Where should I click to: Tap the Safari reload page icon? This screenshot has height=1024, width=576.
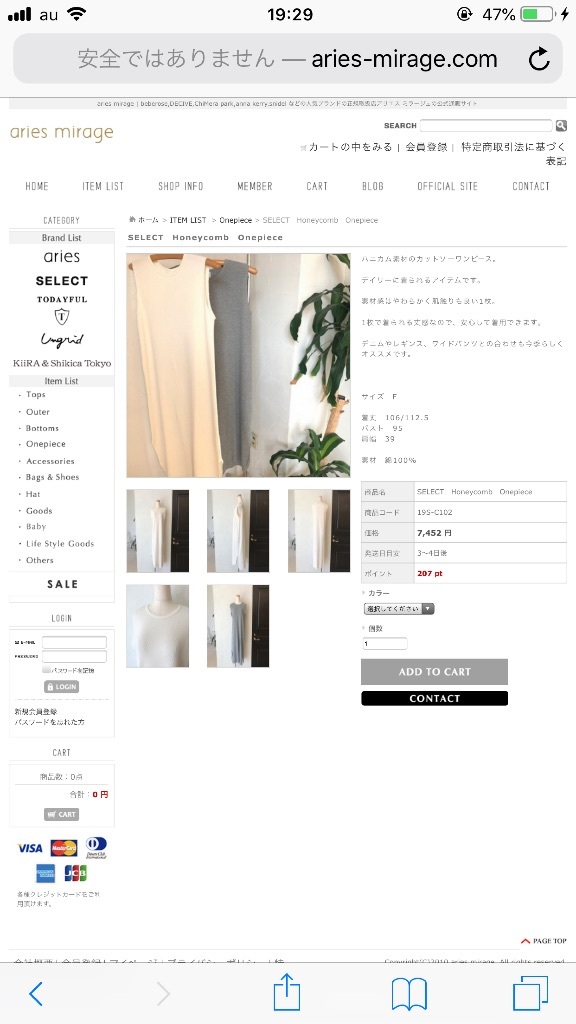click(x=539, y=59)
